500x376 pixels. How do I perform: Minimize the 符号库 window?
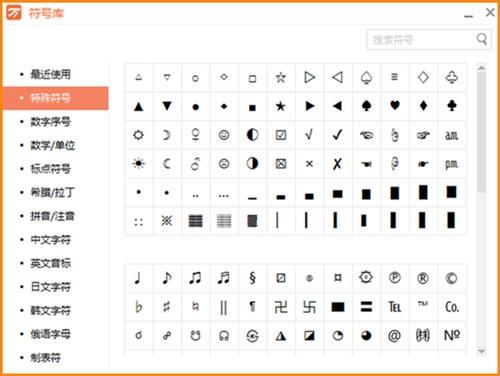pyautogui.click(x=469, y=15)
